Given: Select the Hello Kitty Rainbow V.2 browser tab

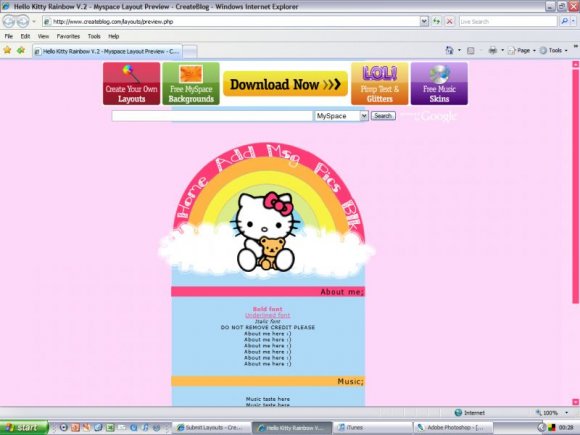Looking at the screenshot, I should tap(107, 51).
